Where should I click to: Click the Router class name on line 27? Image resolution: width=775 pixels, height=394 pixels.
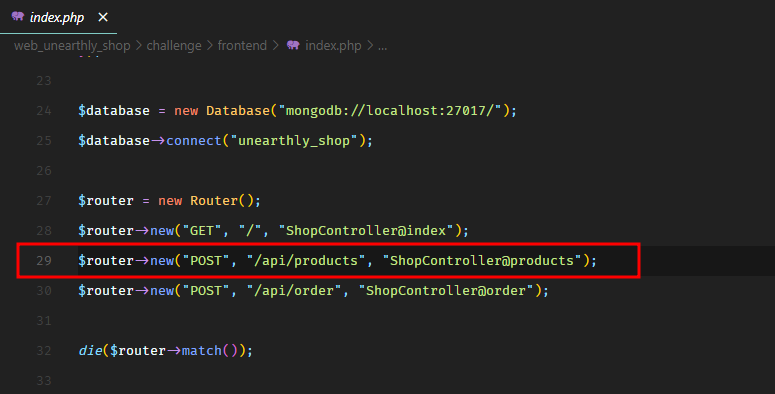tap(214, 201)
